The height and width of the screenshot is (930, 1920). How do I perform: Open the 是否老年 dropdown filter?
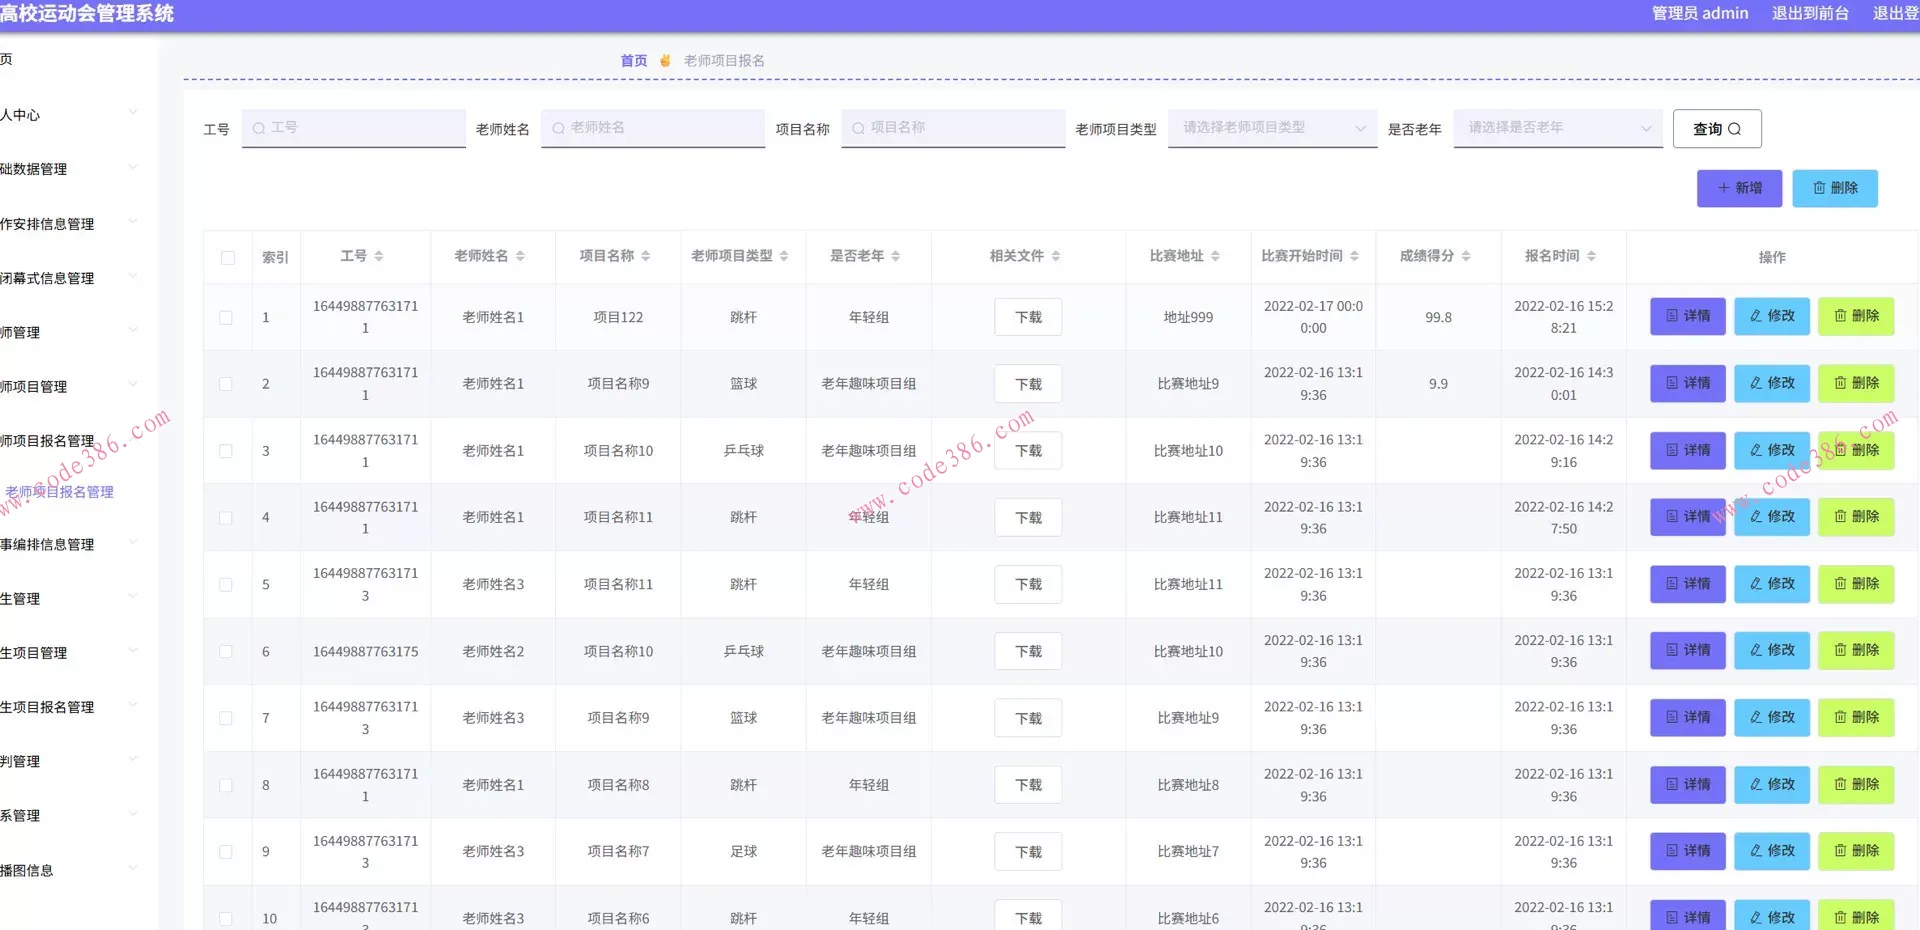(x=1557, y=128)
